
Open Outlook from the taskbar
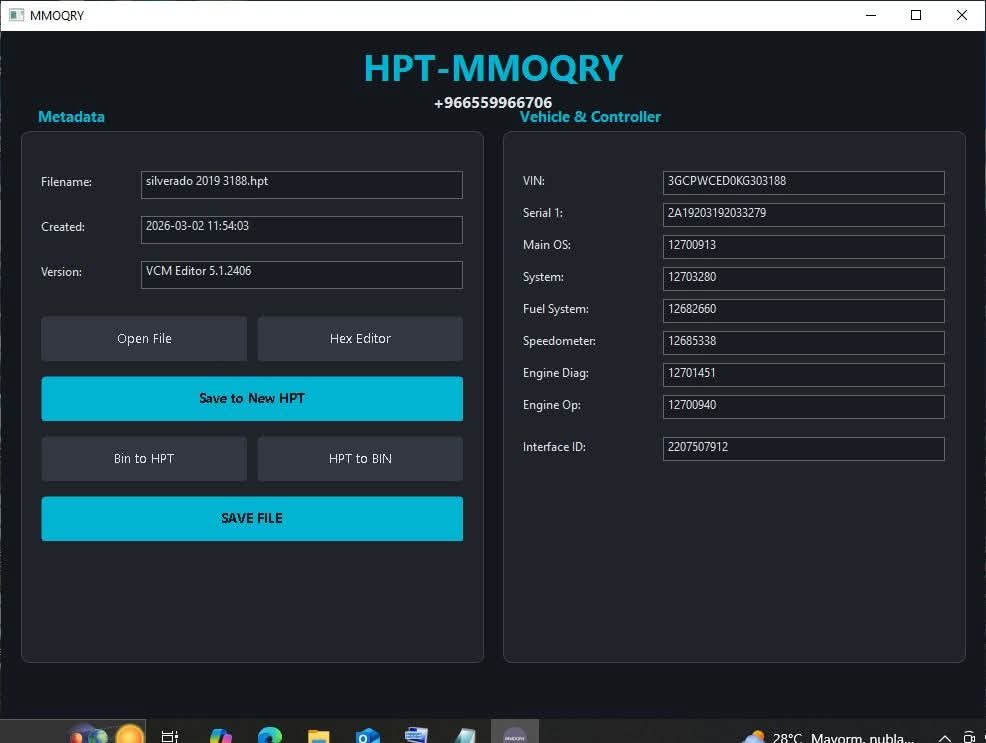click(367, 736)
